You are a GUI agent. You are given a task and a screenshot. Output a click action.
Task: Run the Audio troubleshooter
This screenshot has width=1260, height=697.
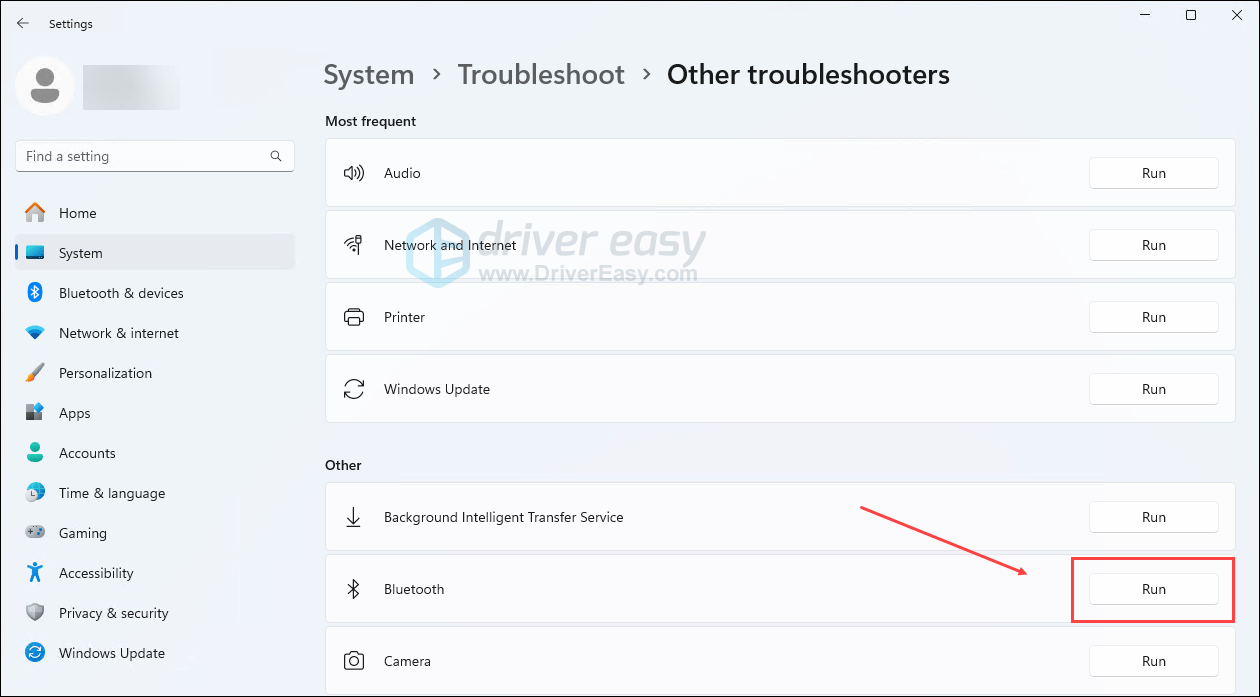click(1153, 173)
